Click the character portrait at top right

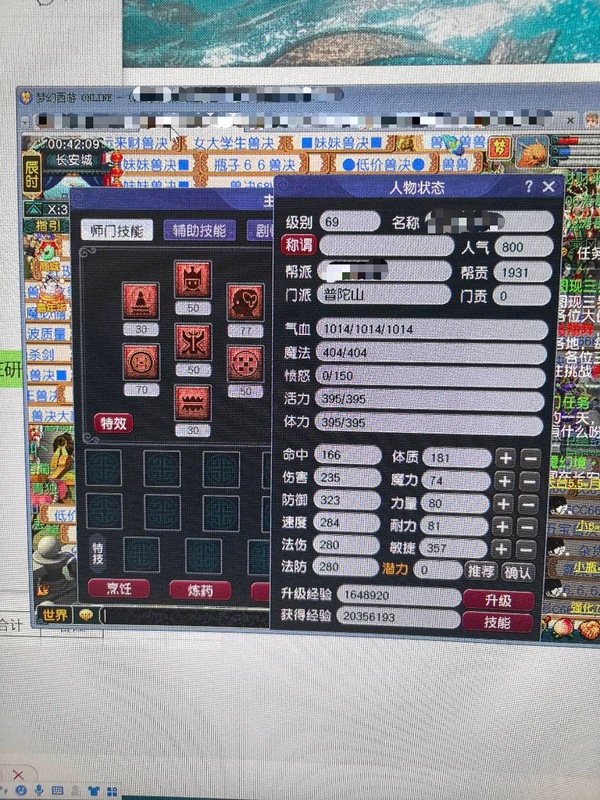(x=531, y=151)
